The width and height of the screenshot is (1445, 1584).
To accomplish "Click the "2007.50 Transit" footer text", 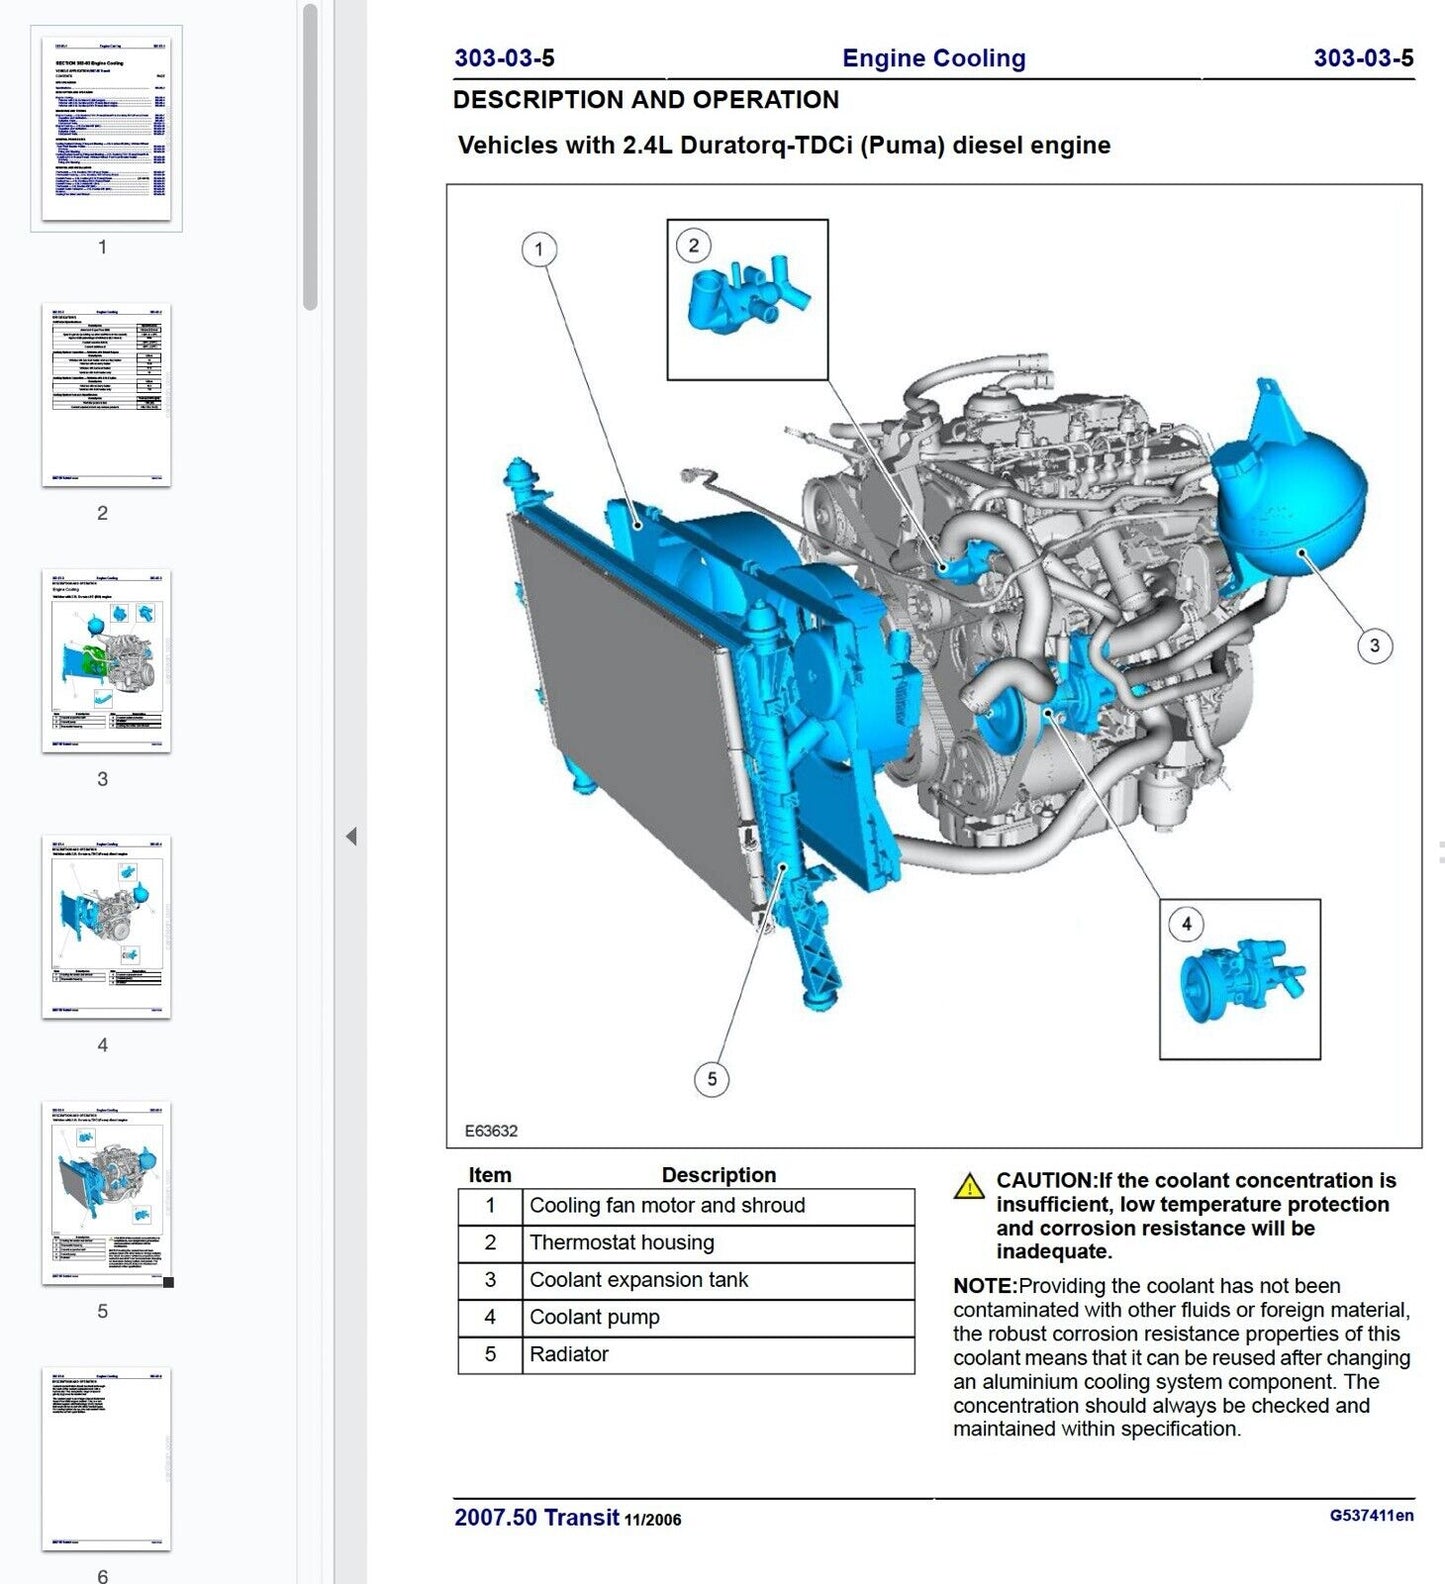I will pos(537,1517).
